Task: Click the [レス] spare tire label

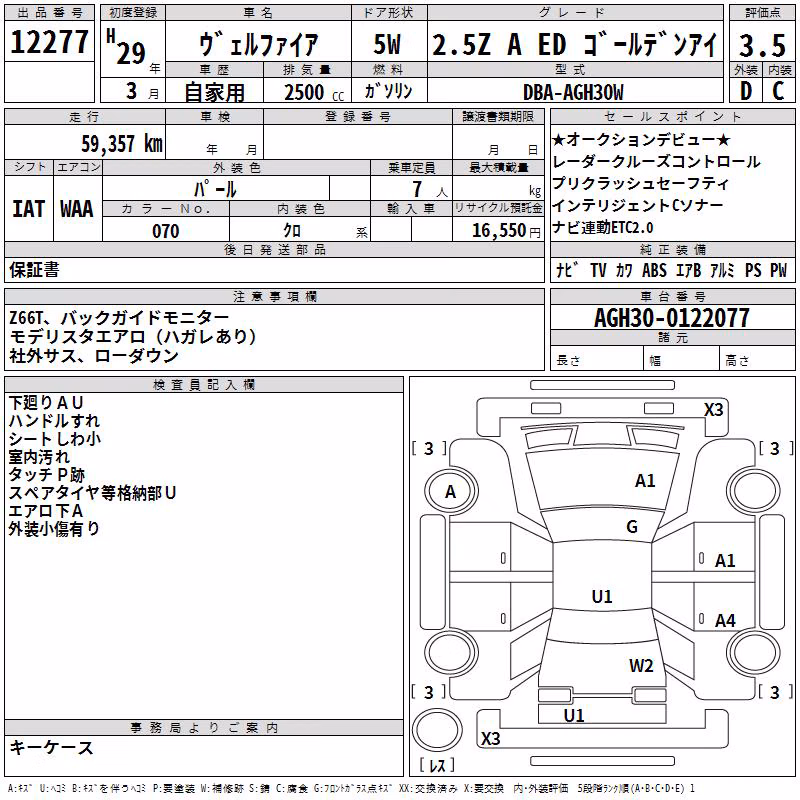Action: (x=438, y=765)
